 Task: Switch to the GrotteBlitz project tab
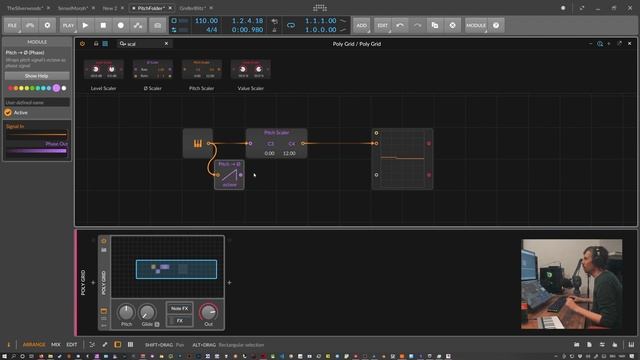pyautogui.click(x=192, y=8)
